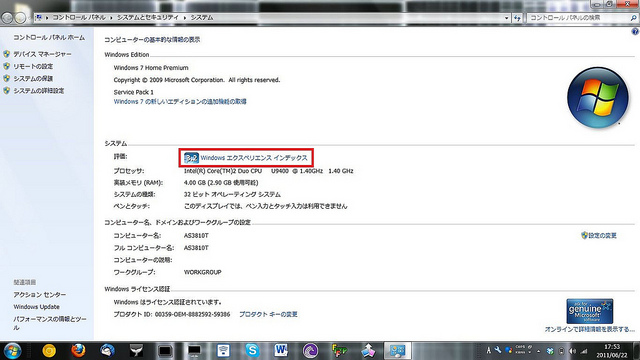
Task: Click the address bar refresh button
Action: [517, 18]
